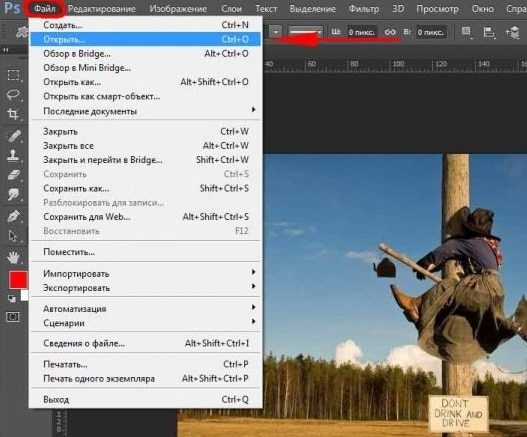The width and height of the screenshot is (527, 437).
Task: Choose Сведения о файле... entry
Action: point(146,343)
